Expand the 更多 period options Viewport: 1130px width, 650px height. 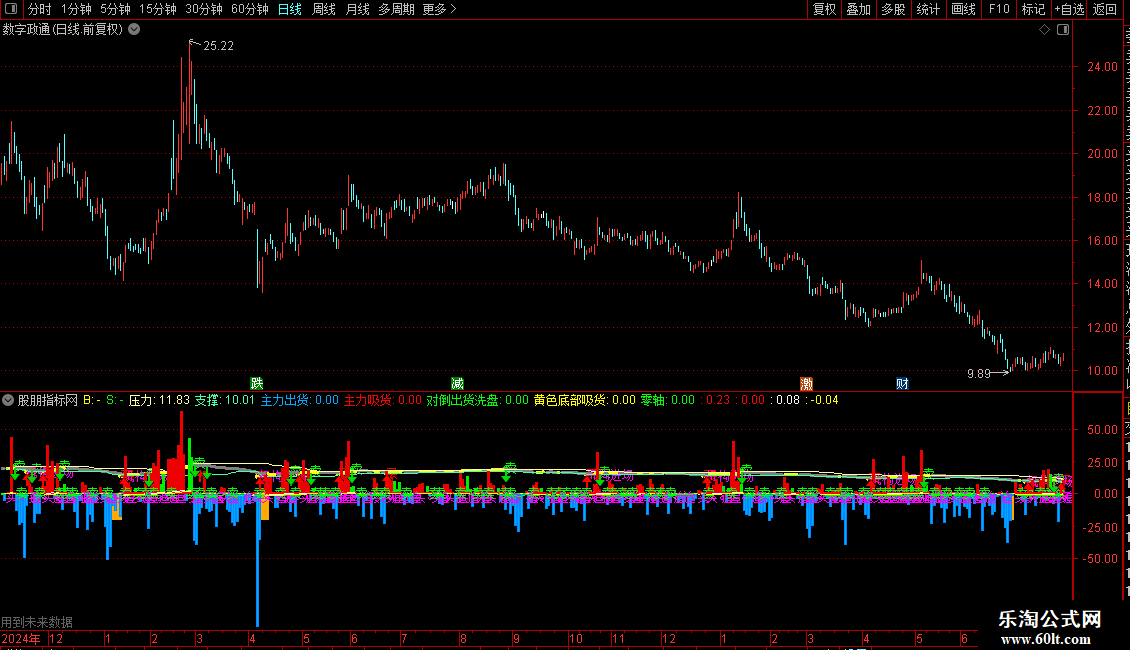(439, 9)
